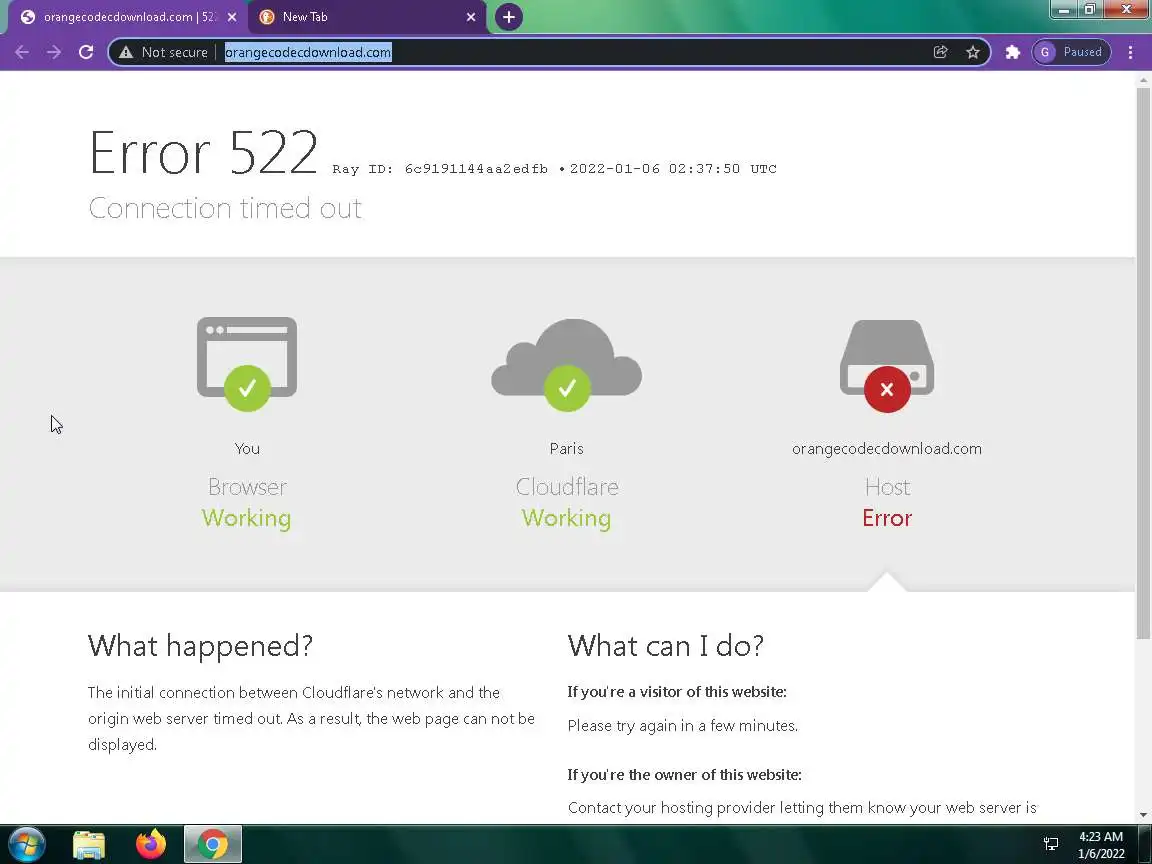
Task: Click the Browser window status icon
Action: pyautogui.click(x=247, y=364)
